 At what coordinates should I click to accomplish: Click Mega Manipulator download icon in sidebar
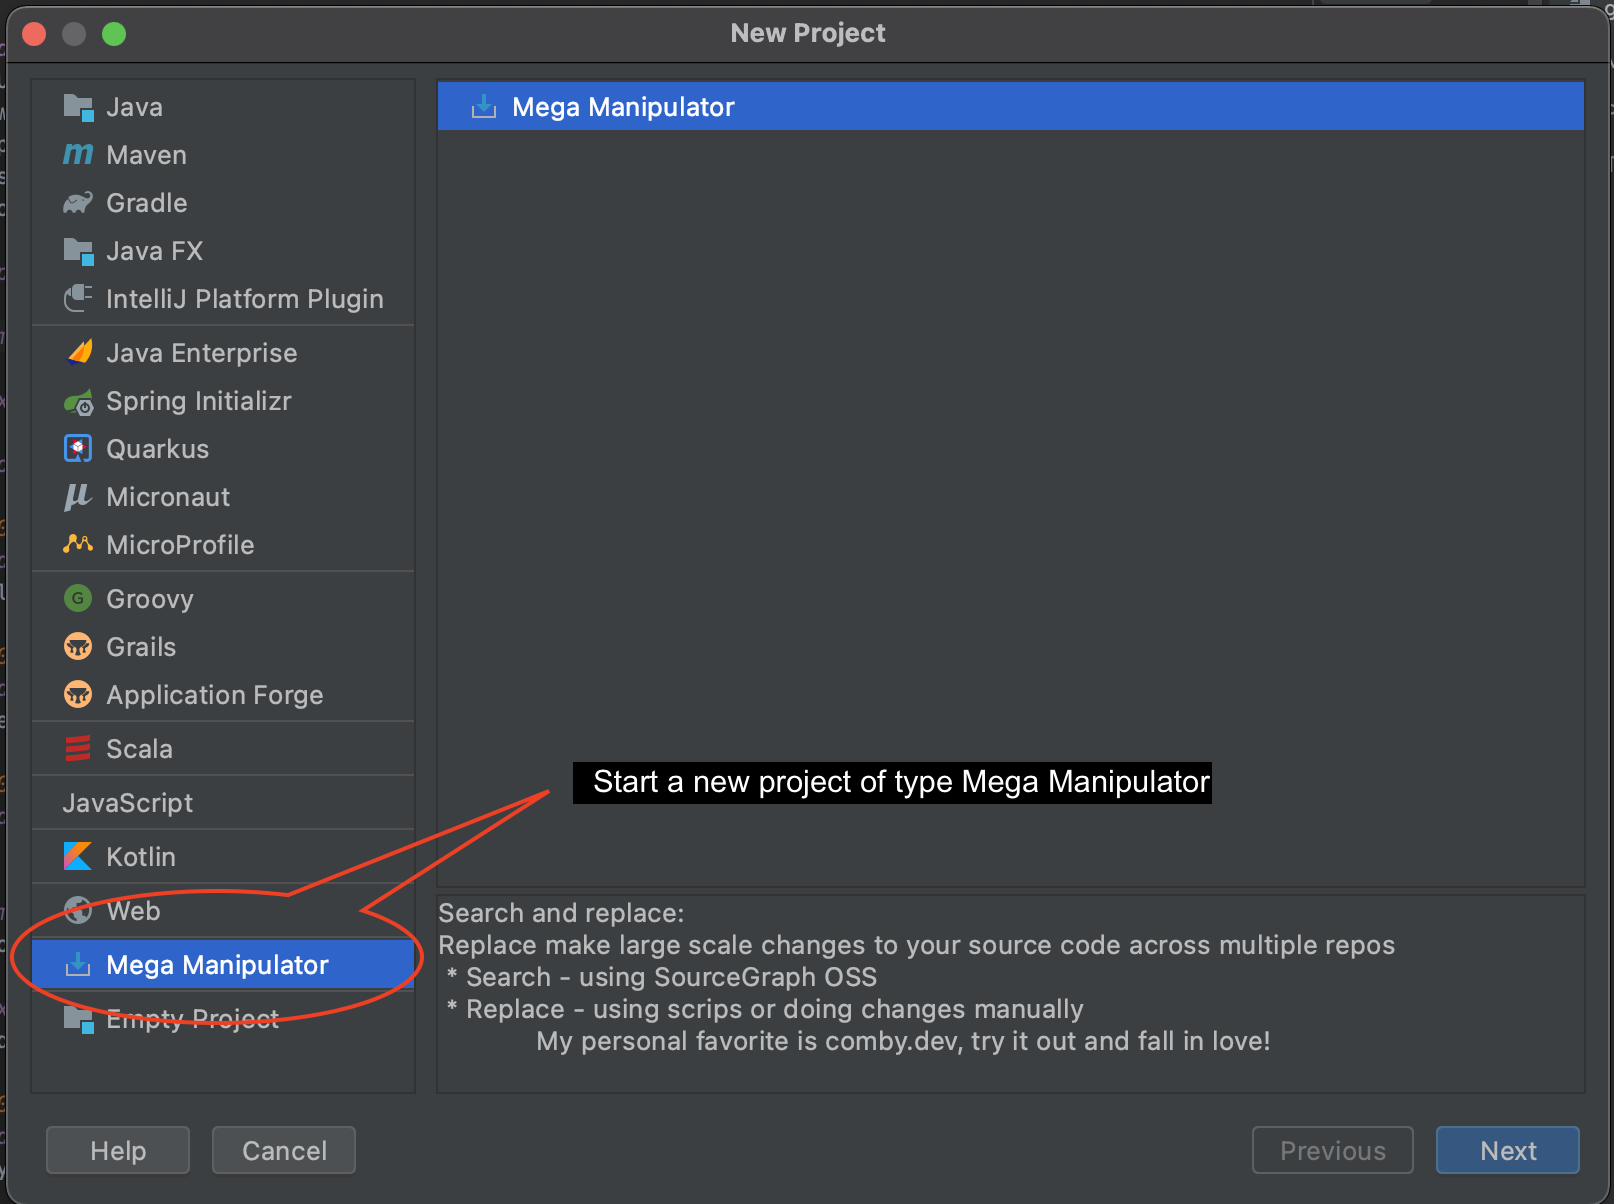tap(78, 964)
